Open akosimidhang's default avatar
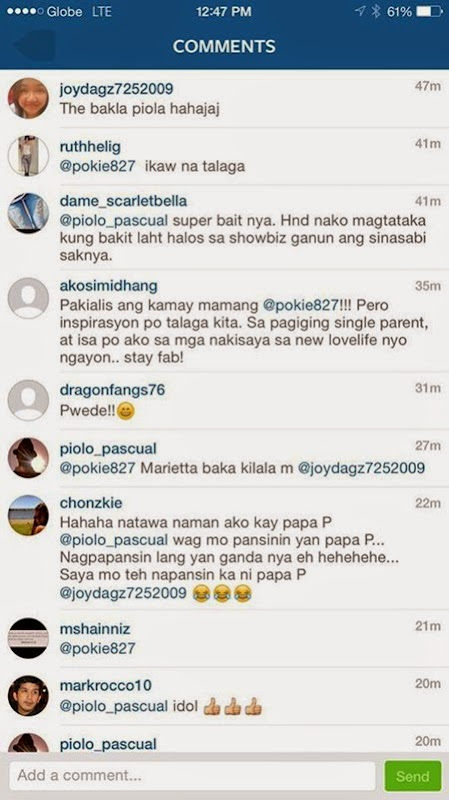 tap(28, 298)
